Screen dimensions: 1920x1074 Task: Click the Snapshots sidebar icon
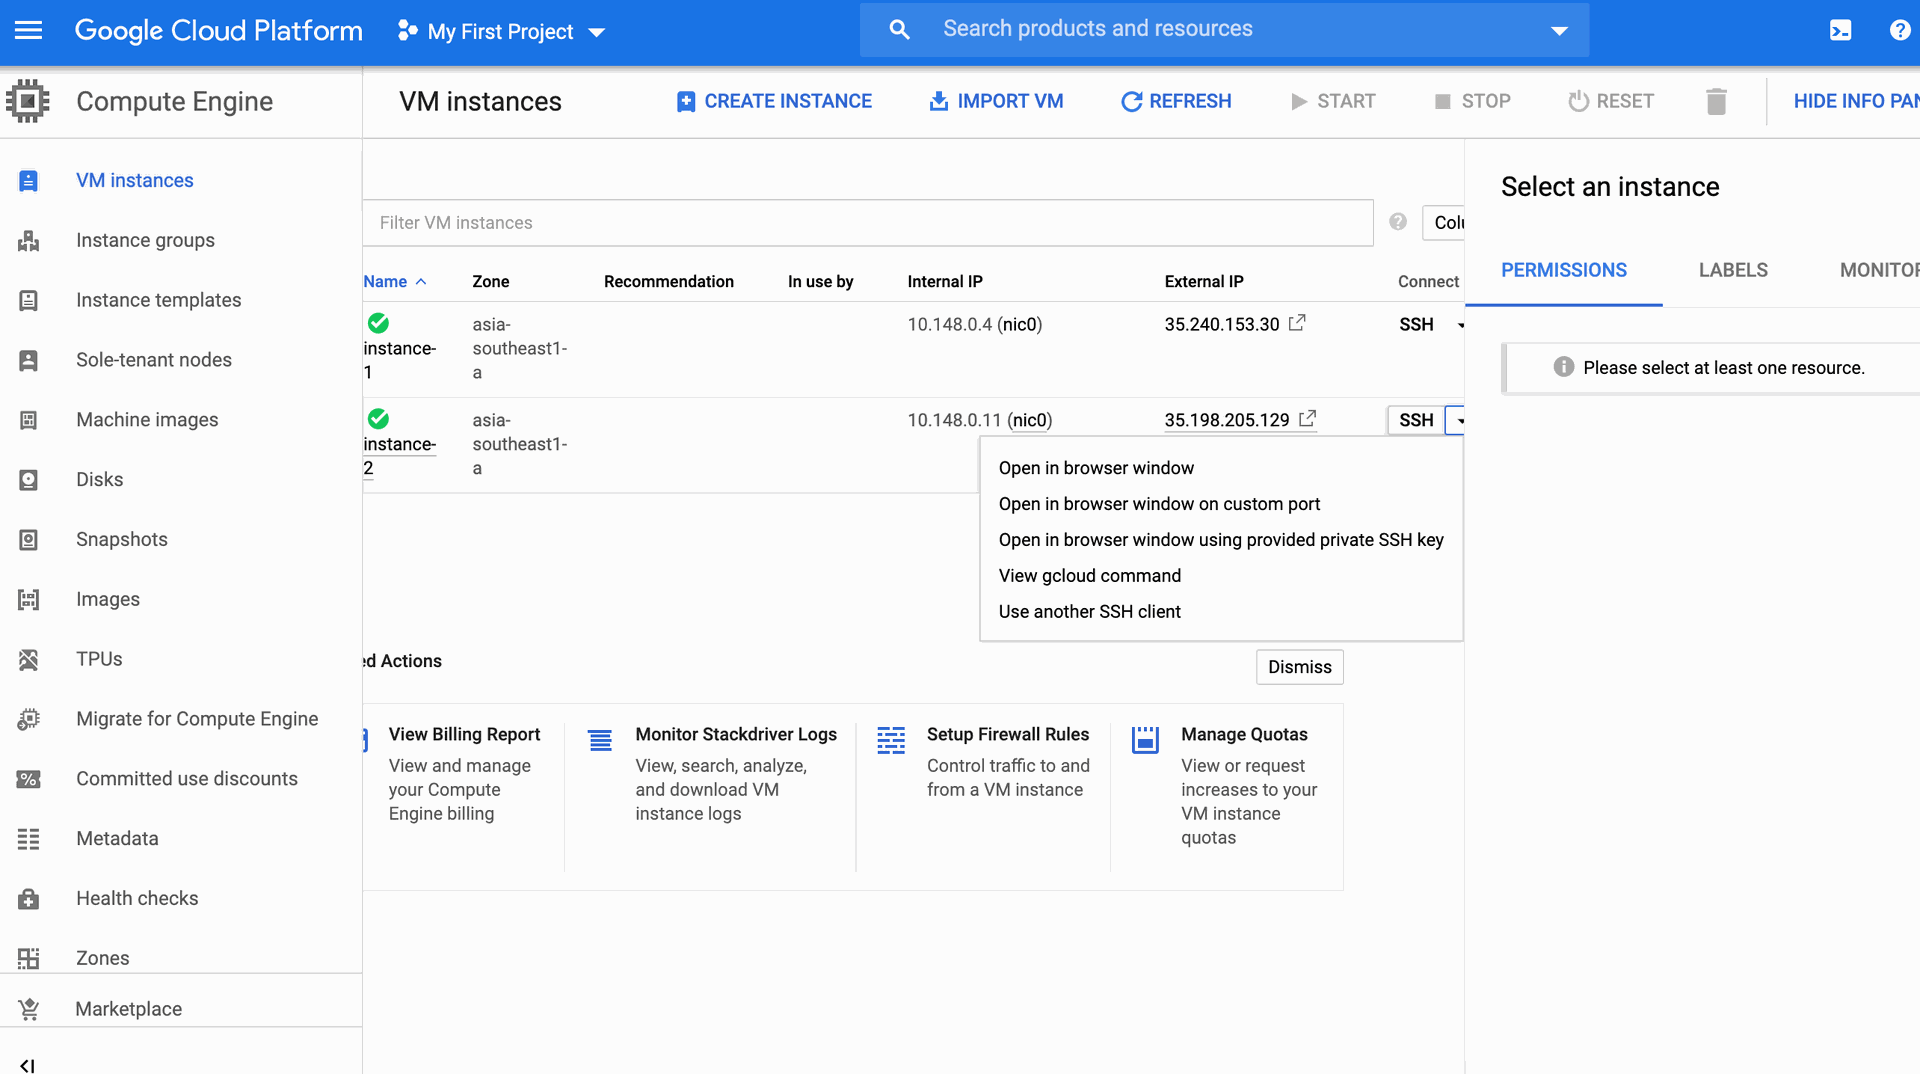pyautogui.click(x=29, y=540)
